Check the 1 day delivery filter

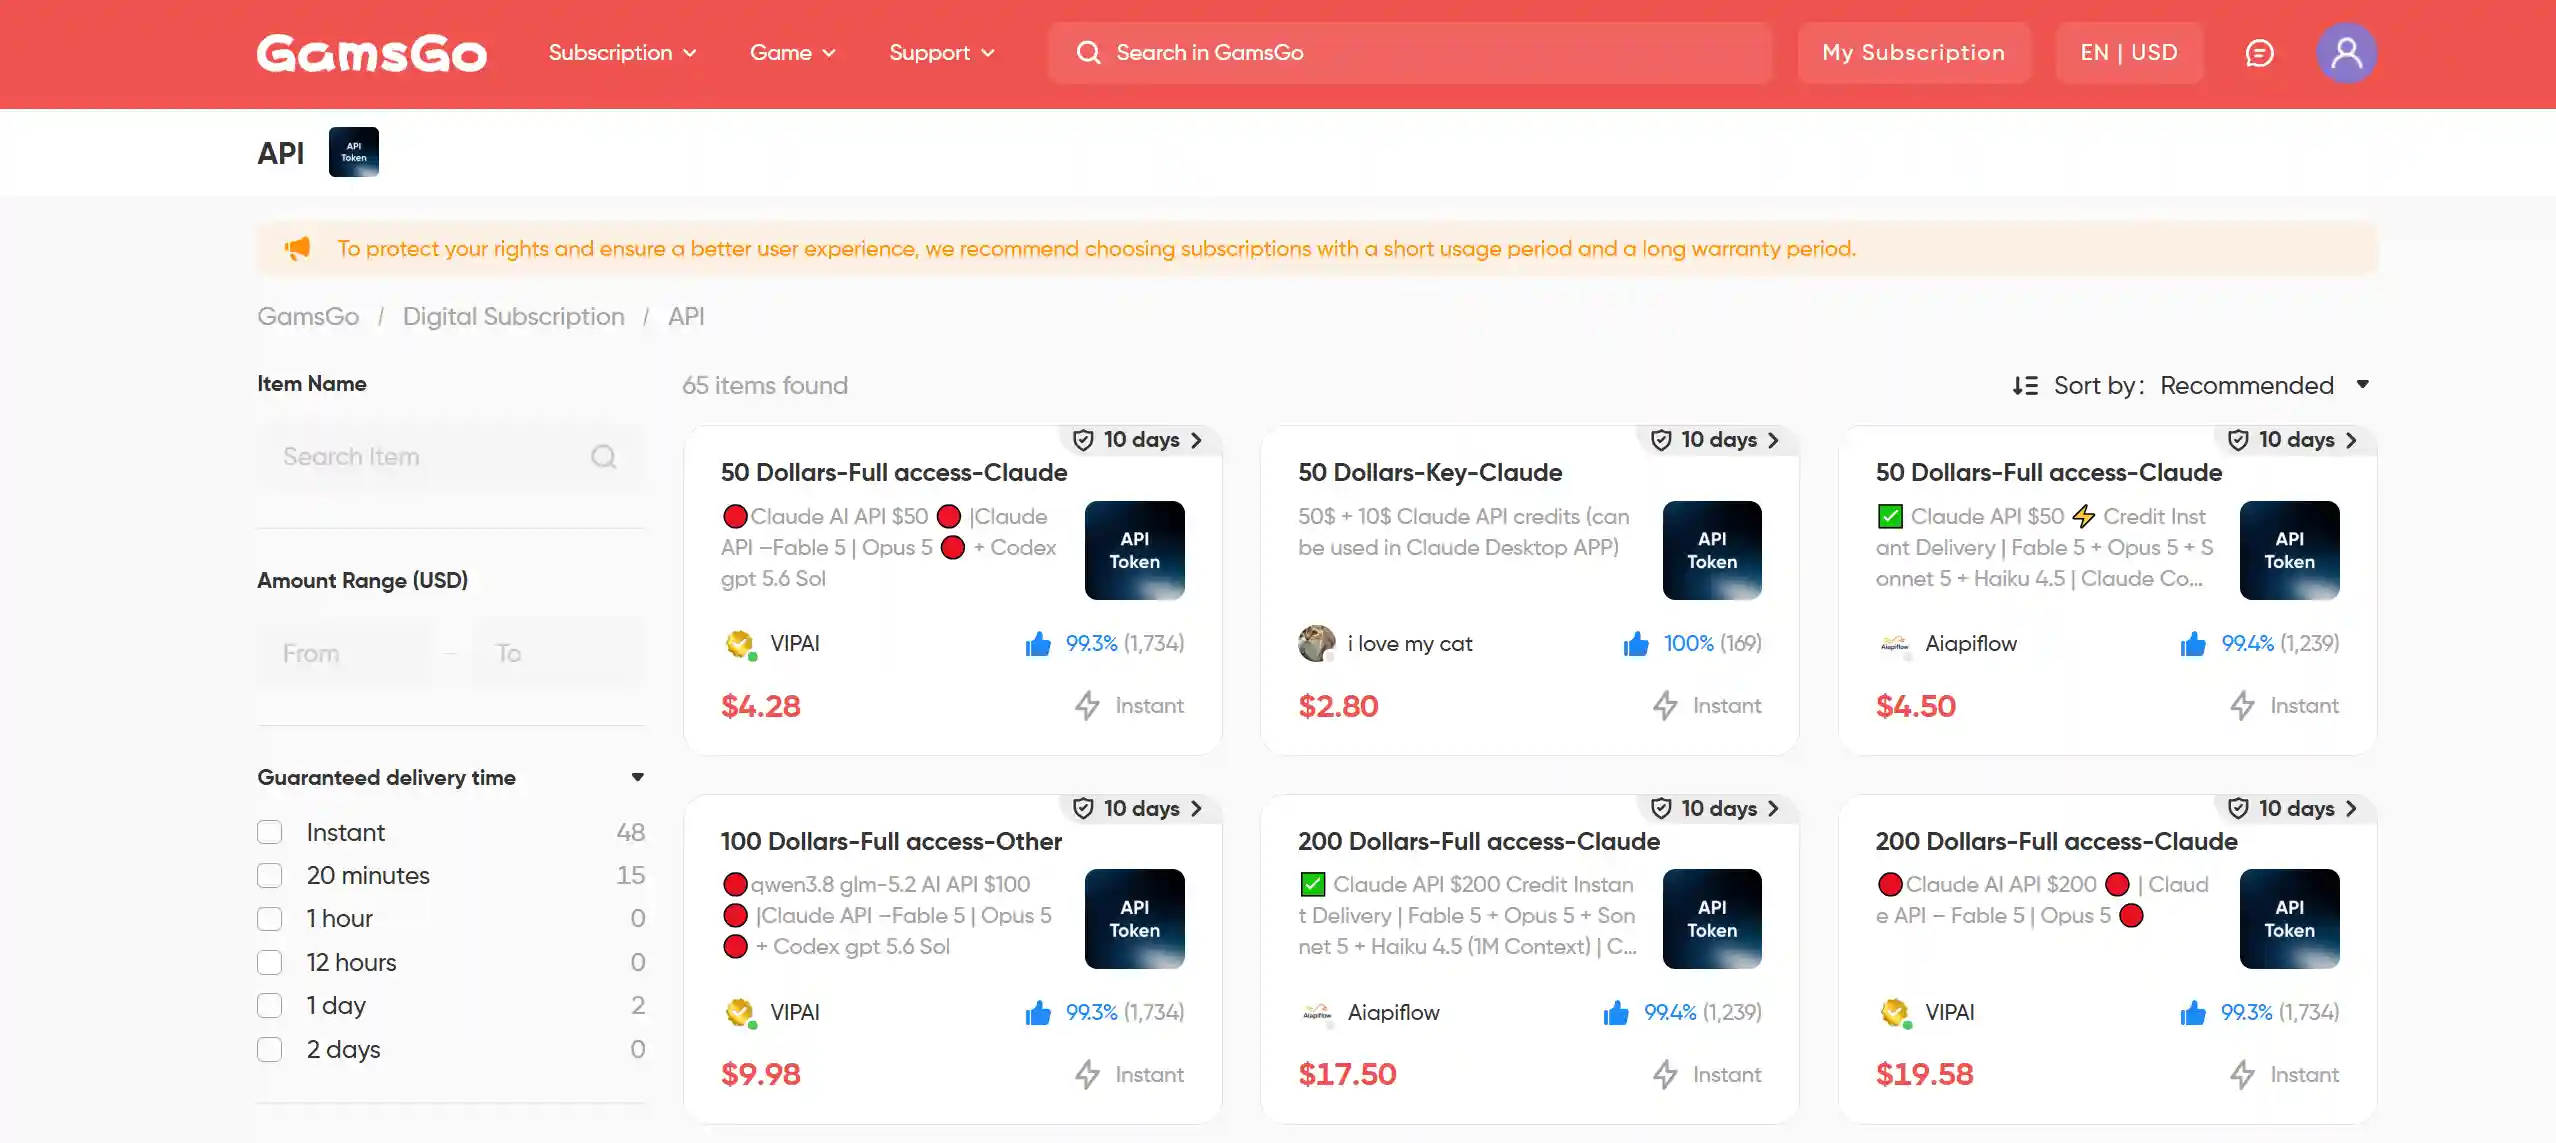pos(270,1006)
